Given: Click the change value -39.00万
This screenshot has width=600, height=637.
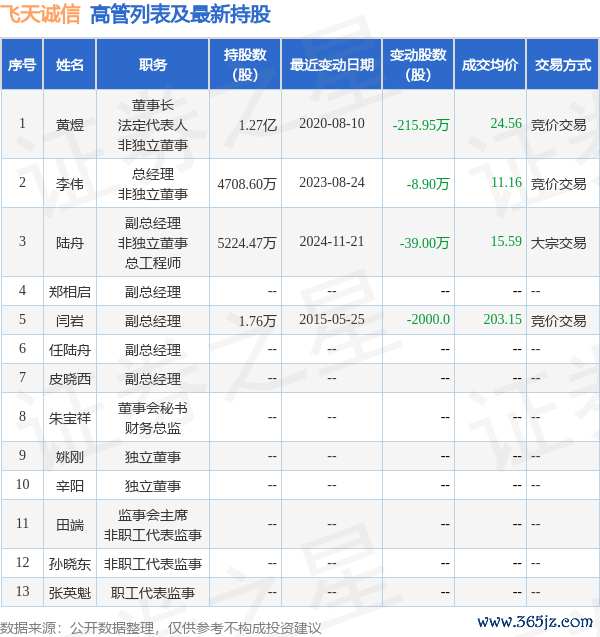Looking at the screenshot, I should [x=425, y=243].
